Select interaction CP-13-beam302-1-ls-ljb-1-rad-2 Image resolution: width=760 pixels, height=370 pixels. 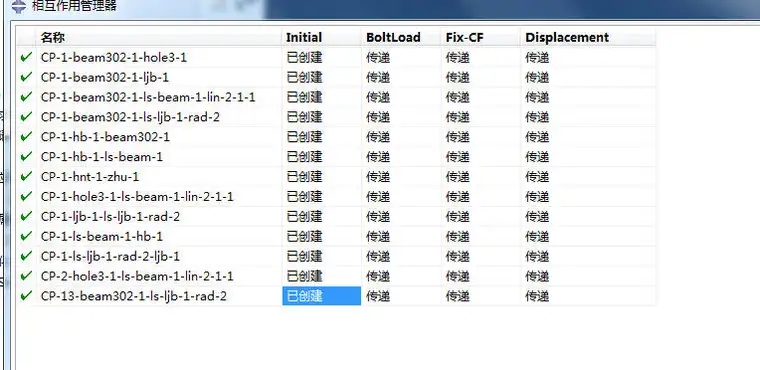[x=134, y=296]
